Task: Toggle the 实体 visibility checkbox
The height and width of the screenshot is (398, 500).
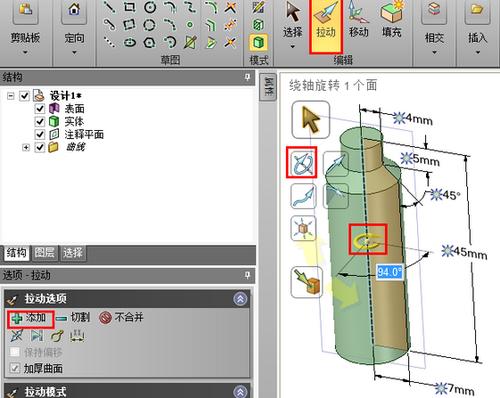Action: pyautogui.click(x=40, y=121)
